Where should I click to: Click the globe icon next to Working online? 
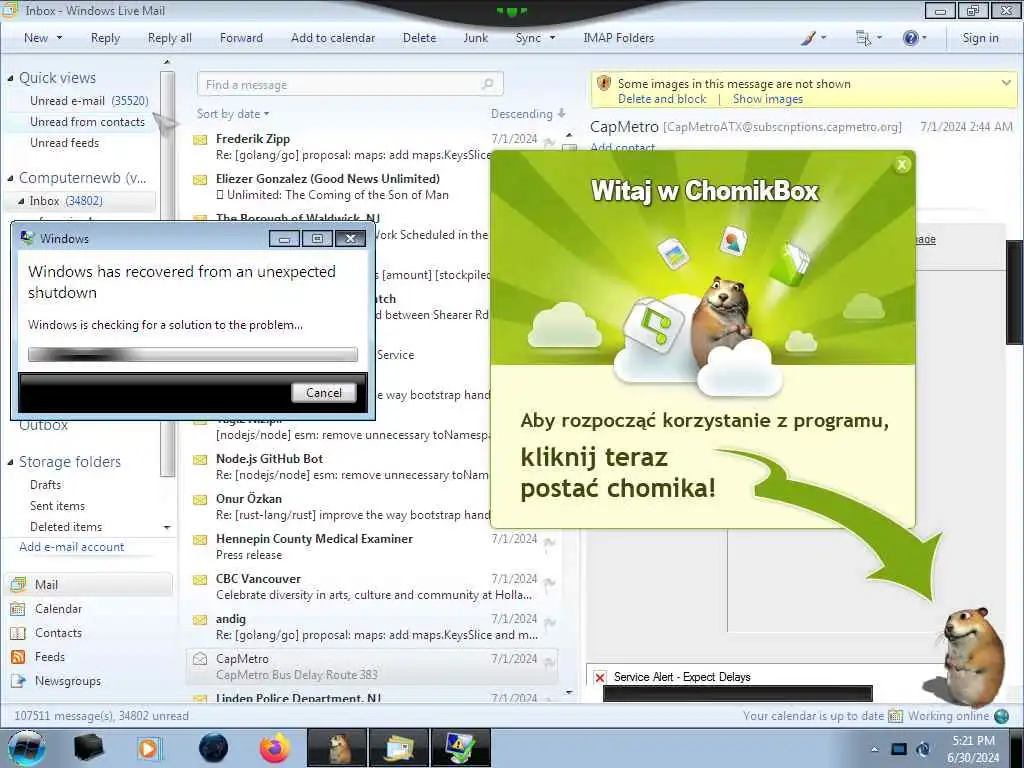click(x=1001, y=716)
